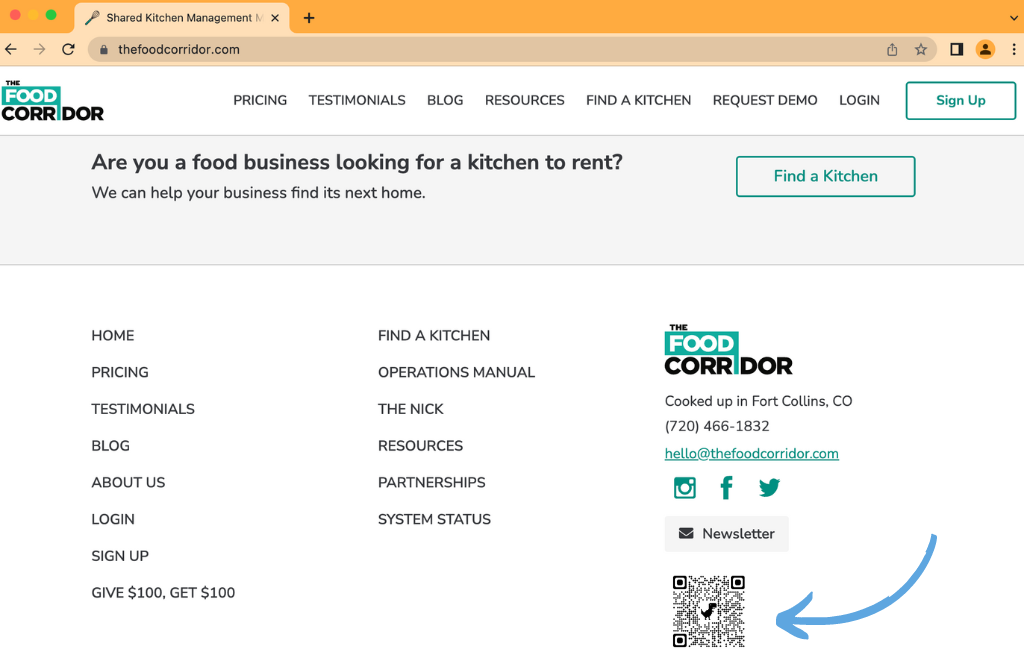
Task: Open the Instagram social icon
Action: click(684, 487)
